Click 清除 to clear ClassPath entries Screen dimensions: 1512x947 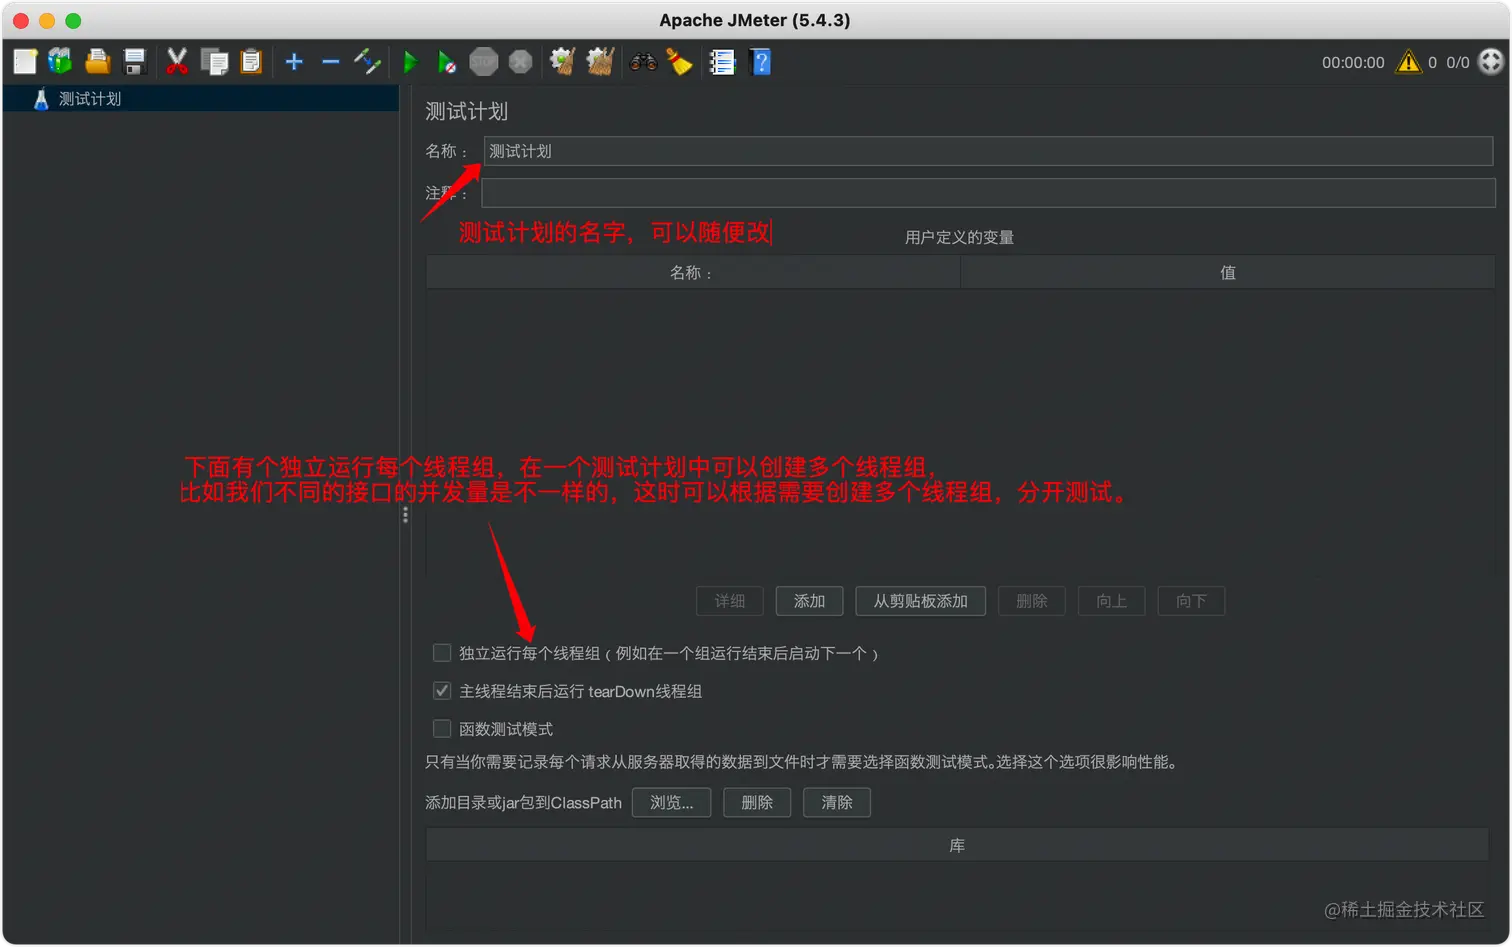(837, 803)
